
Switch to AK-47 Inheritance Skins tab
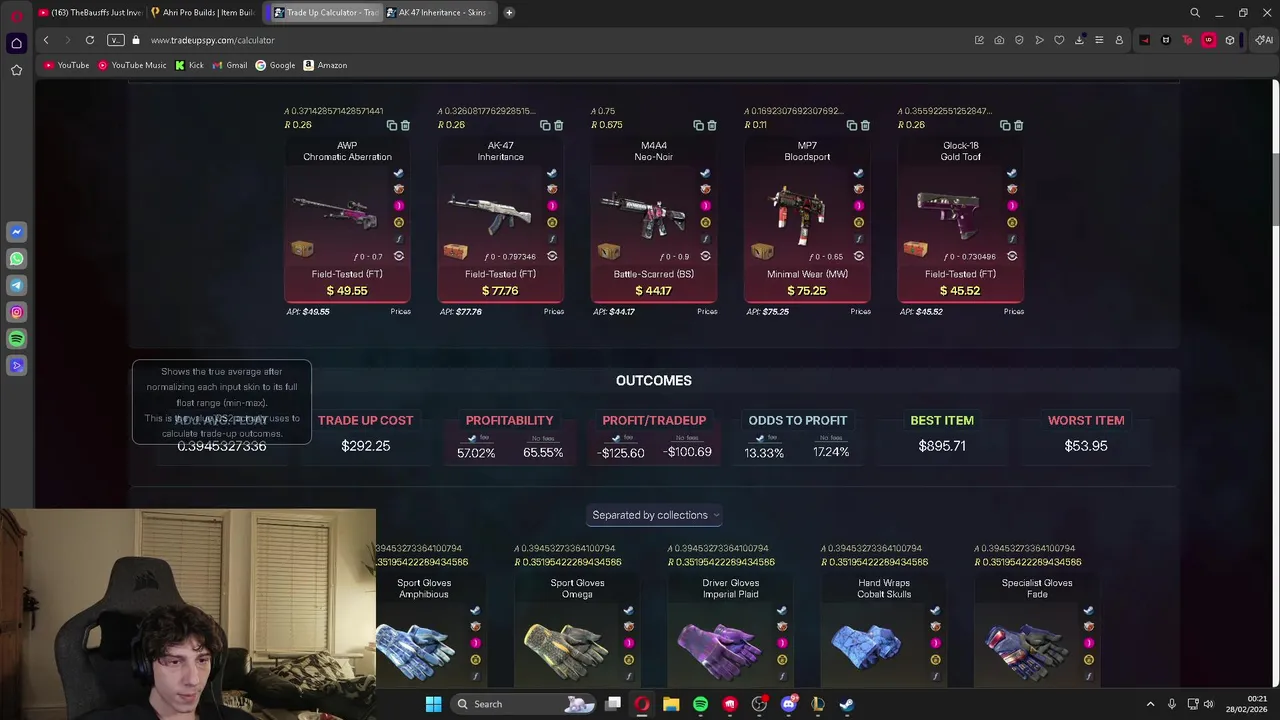tap(438, 12)
